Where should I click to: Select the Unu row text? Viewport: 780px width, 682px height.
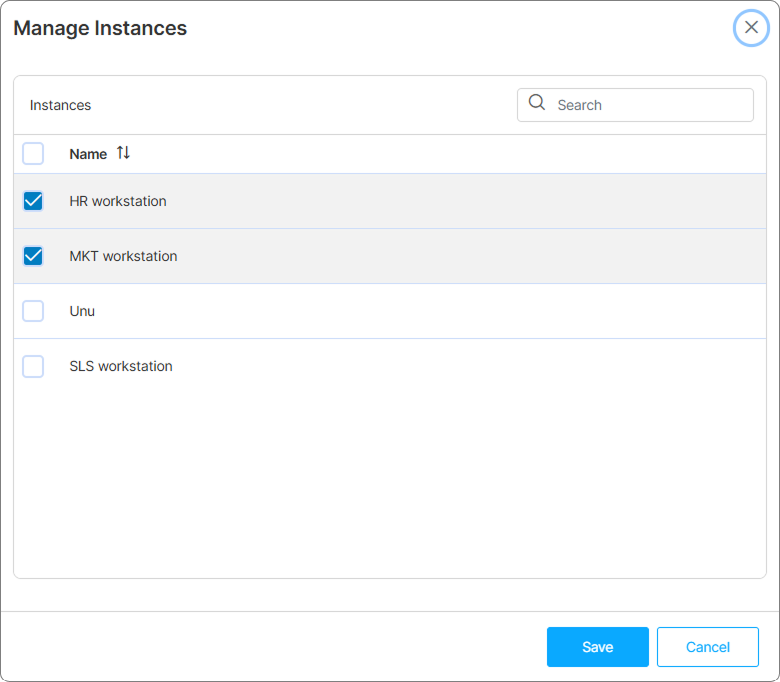(x=82, y=311)
